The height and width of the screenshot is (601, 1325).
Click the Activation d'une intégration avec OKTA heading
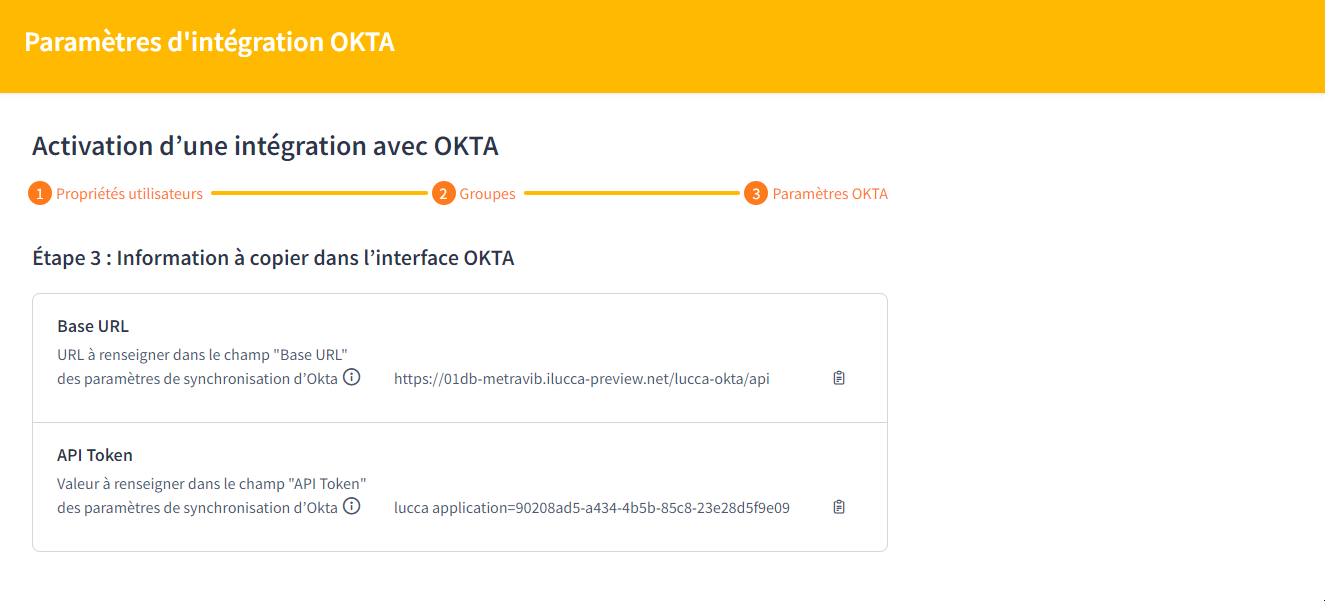click(265, 147)
